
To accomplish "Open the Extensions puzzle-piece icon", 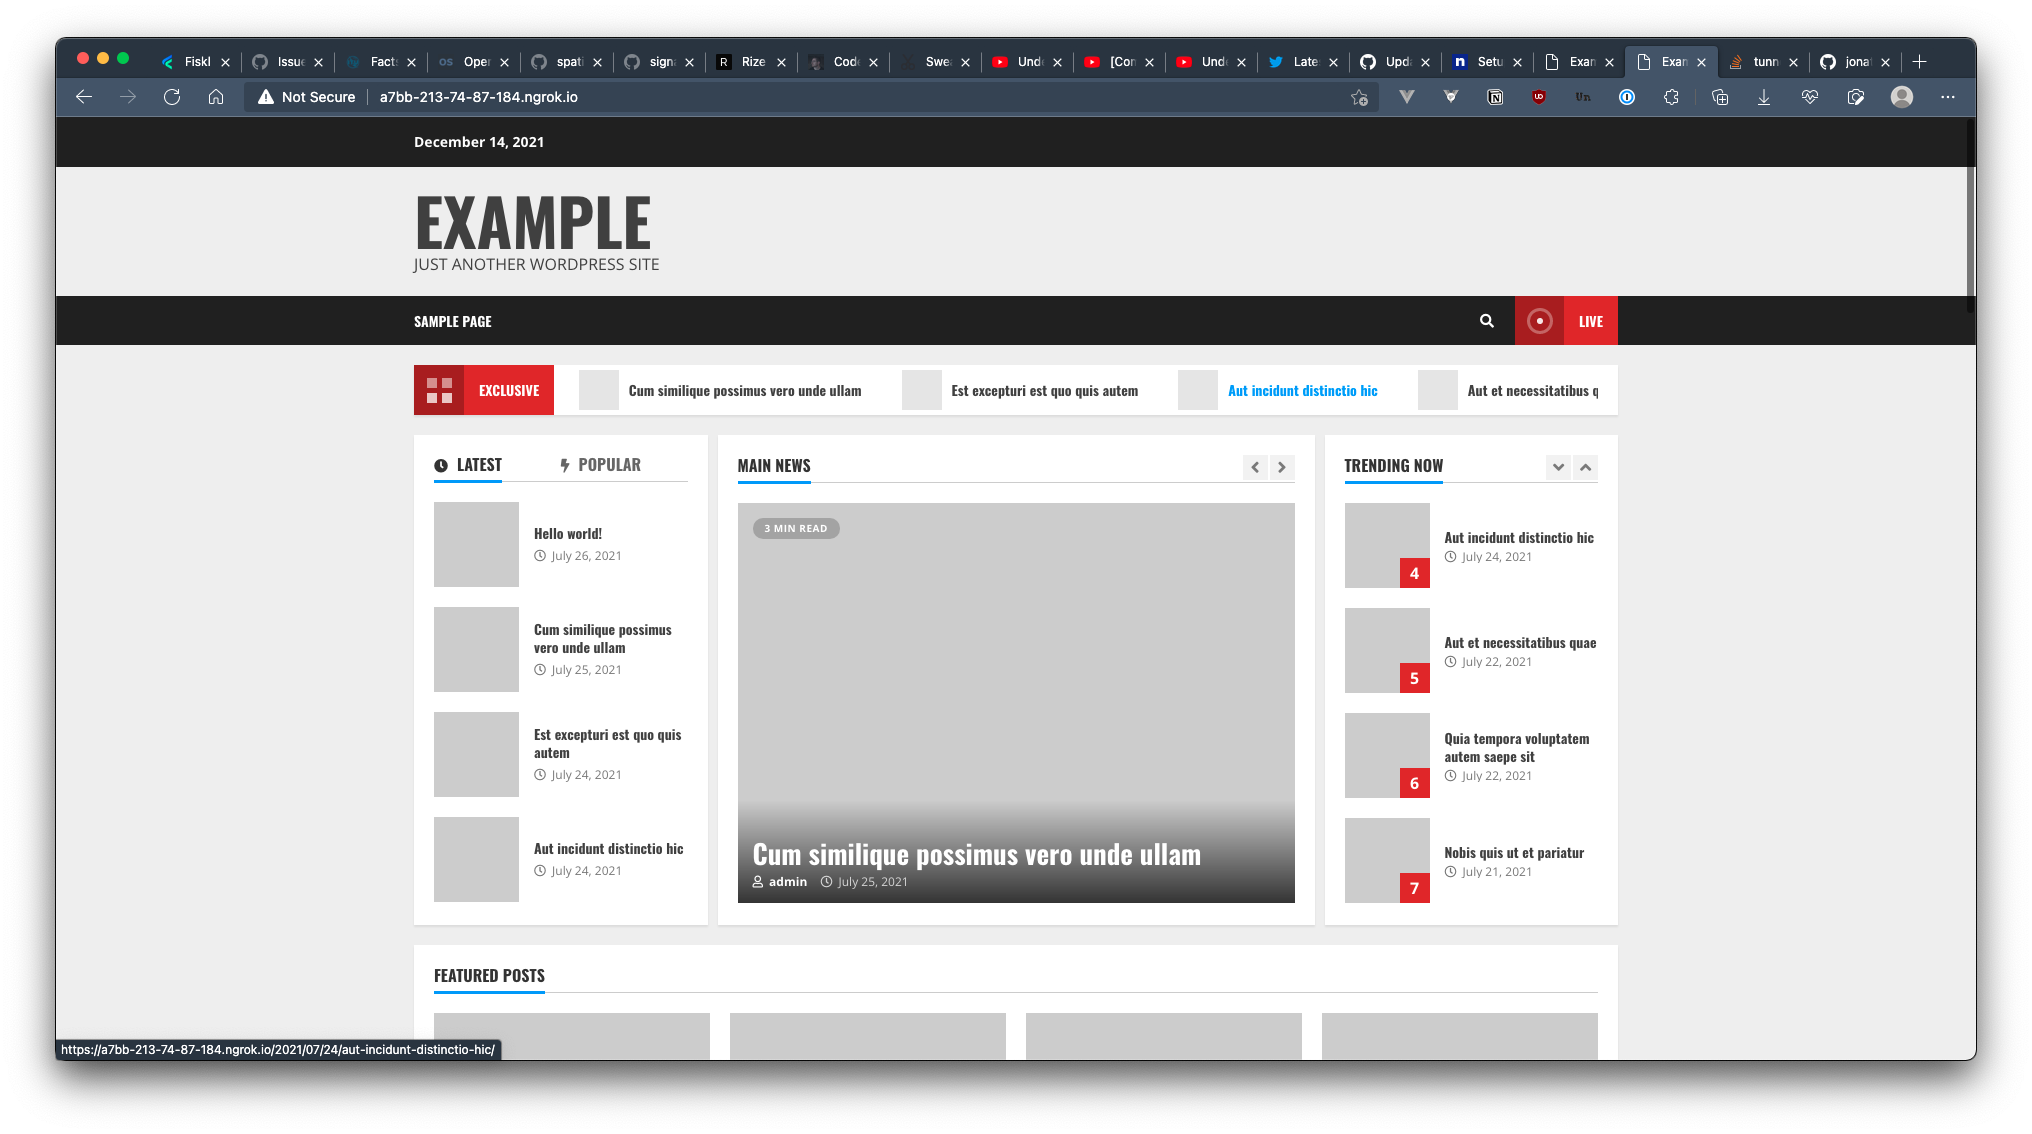I will point(1671,97).
